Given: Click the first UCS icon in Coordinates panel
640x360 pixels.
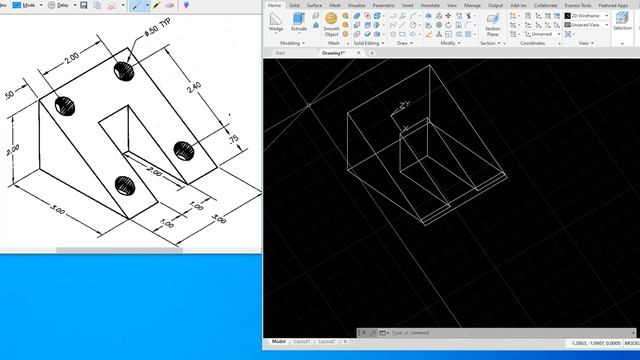Looking at the screenshot, I should pyautogui.click(x=513, y=16).
